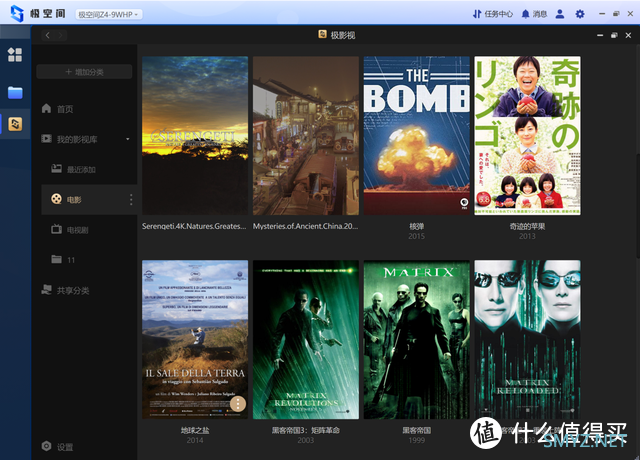
Task: Open category named 11
Action: click(x=71, y=260)
